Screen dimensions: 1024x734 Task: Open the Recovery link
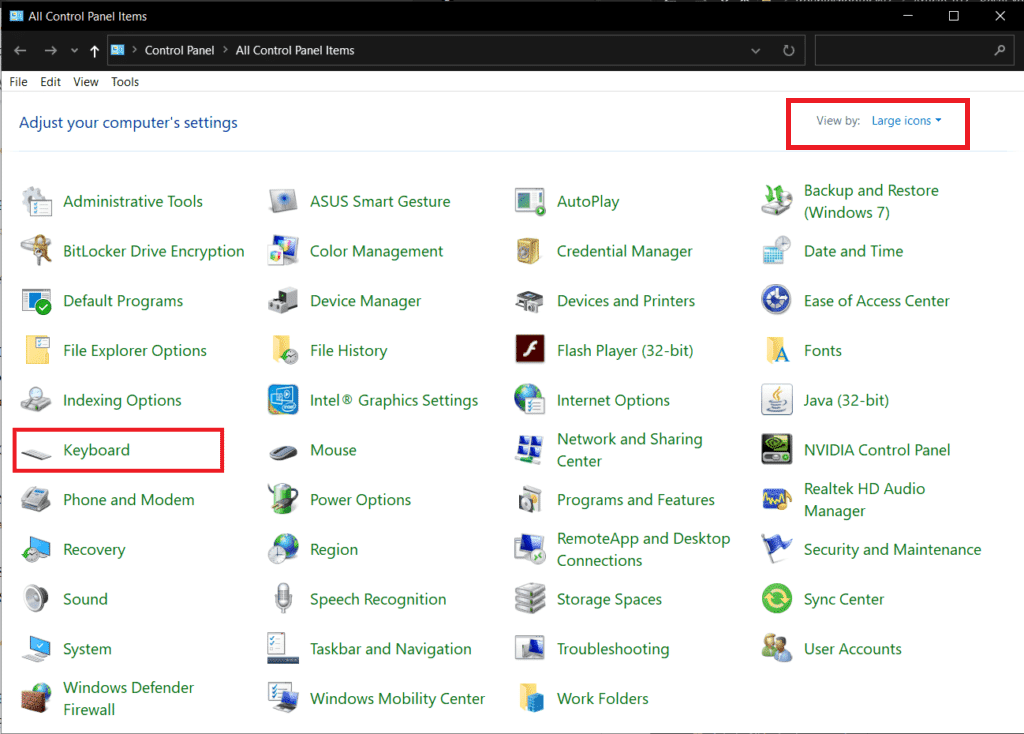coord(94,549)
